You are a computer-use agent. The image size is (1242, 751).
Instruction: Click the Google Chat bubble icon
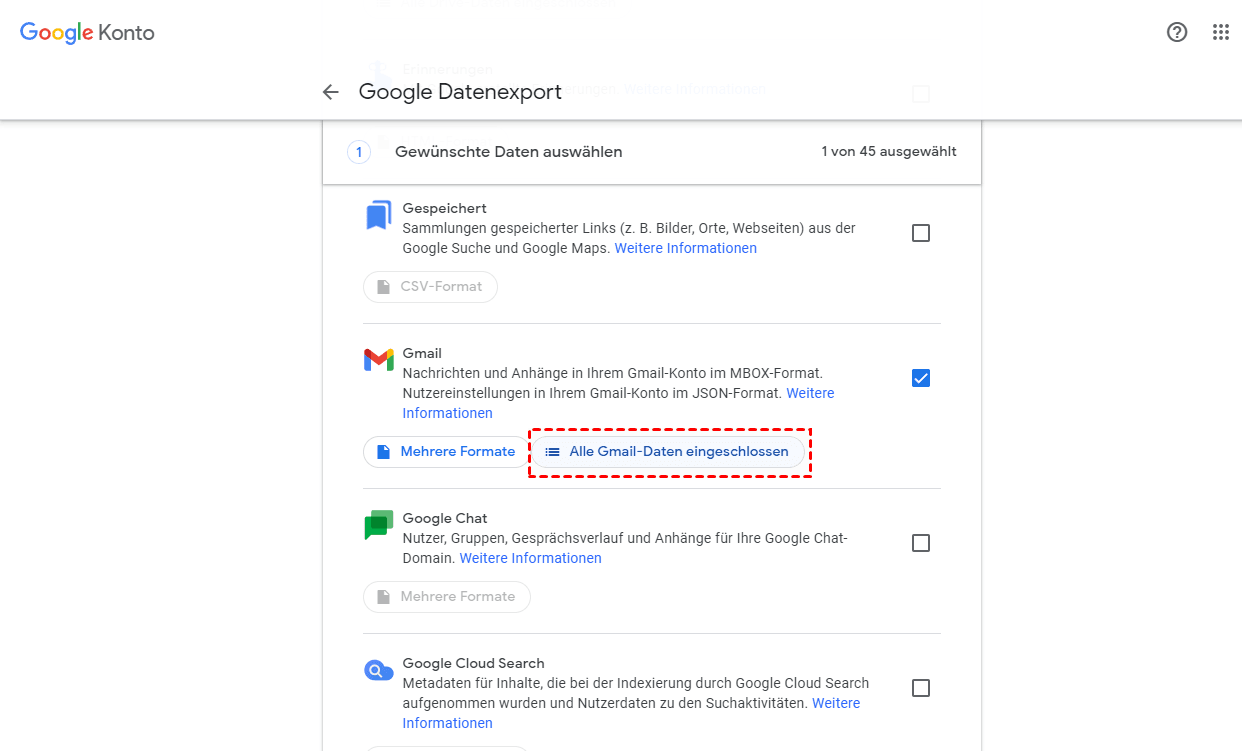click(379, 525)
